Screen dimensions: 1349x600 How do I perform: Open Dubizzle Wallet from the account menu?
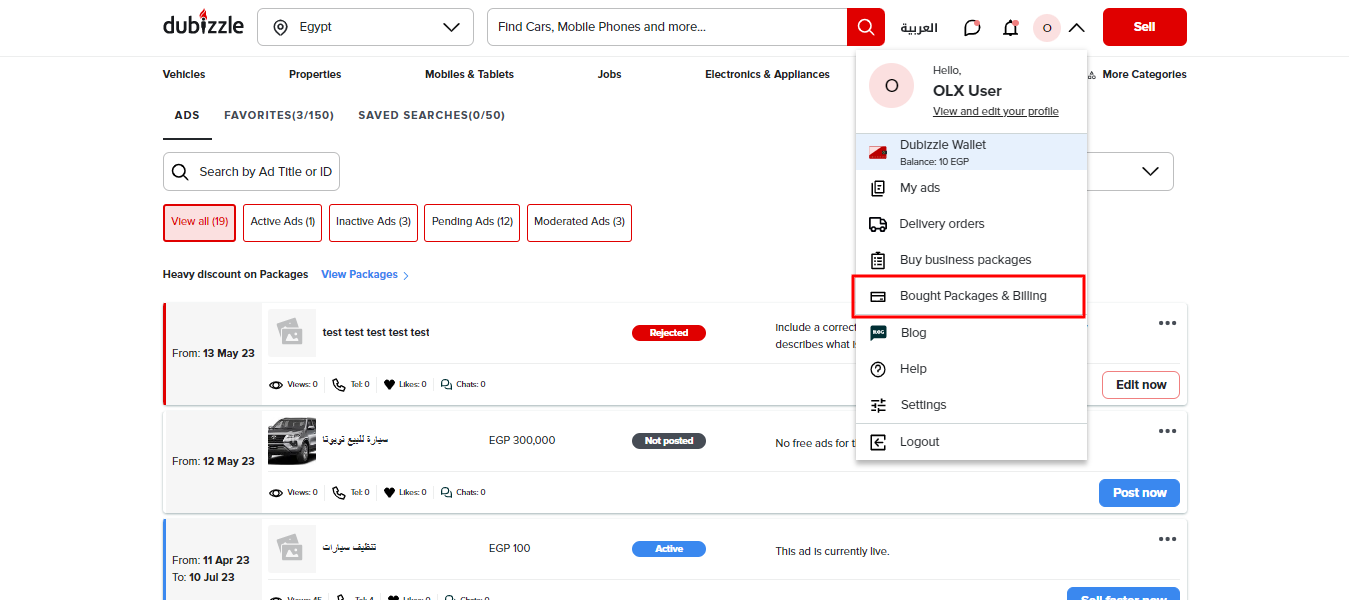[971, 152]
